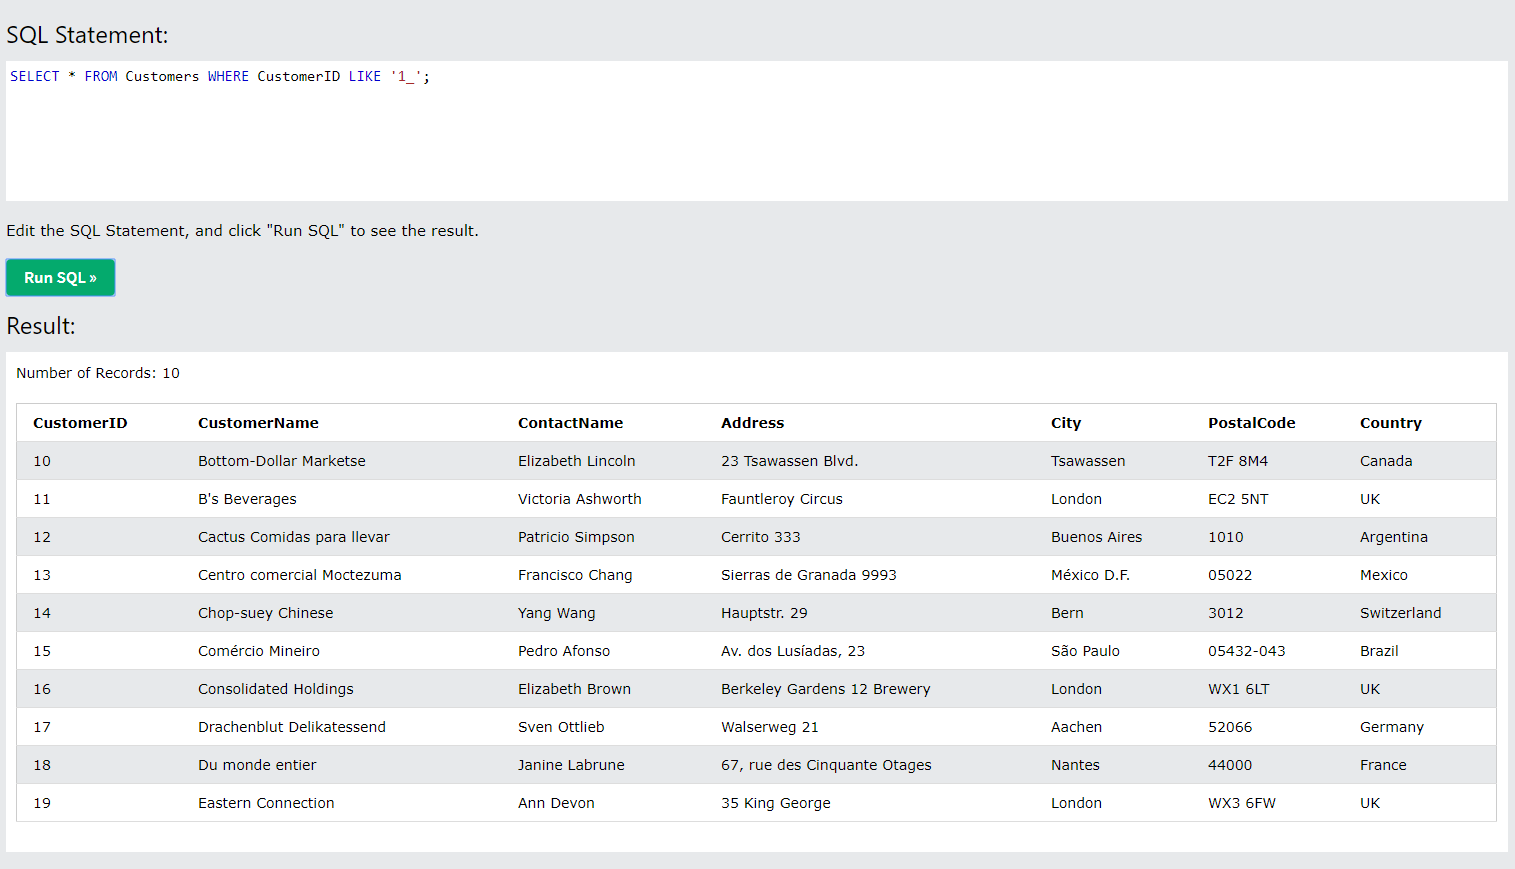Viewport: 1515px width, 869px height.
Task: Click contact name Francisco Chang
Action: click(x=575, y=575)
